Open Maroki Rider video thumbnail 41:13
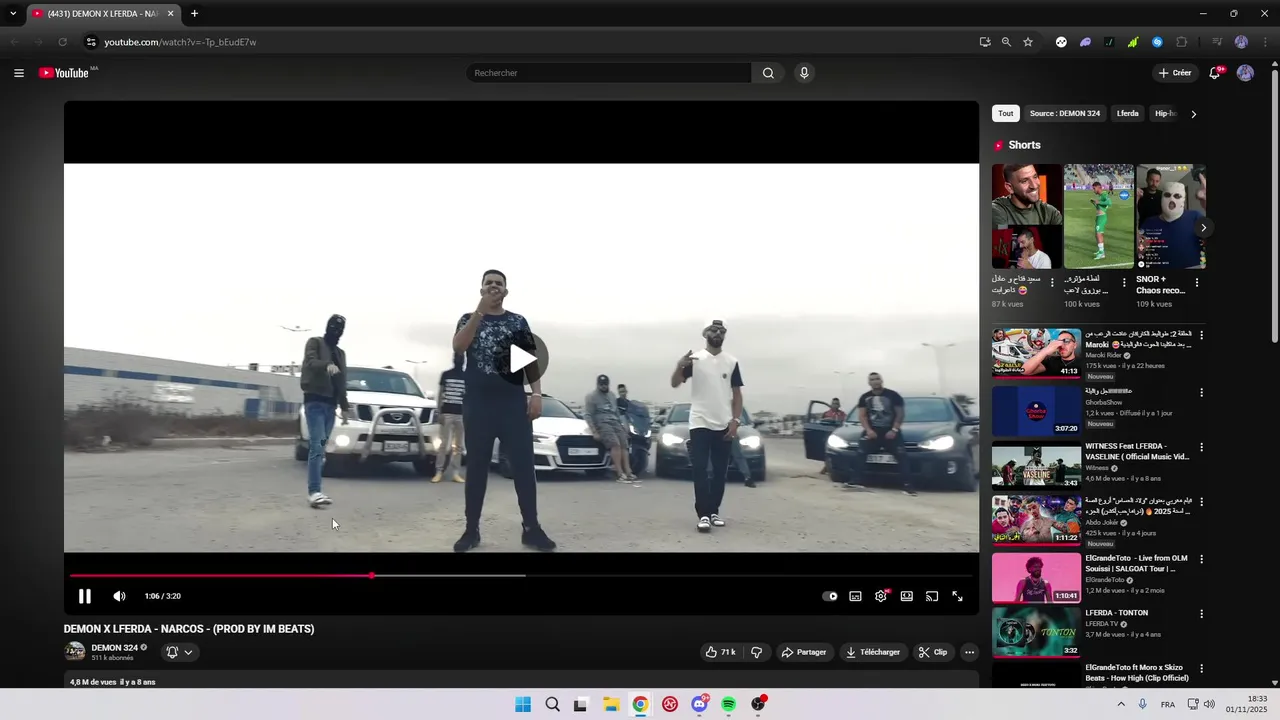Image resolution: width=1280 pixels, height=720 pixels. pos(1036,353)
